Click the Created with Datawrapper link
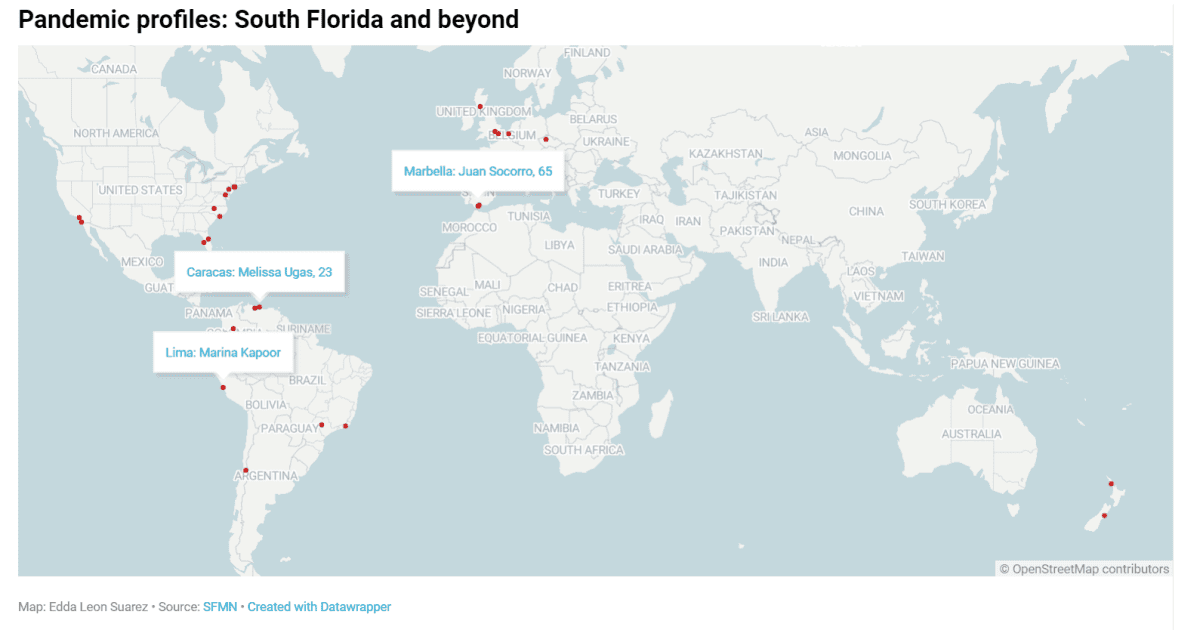The image size is (1200, 630). tap(319, 606)
